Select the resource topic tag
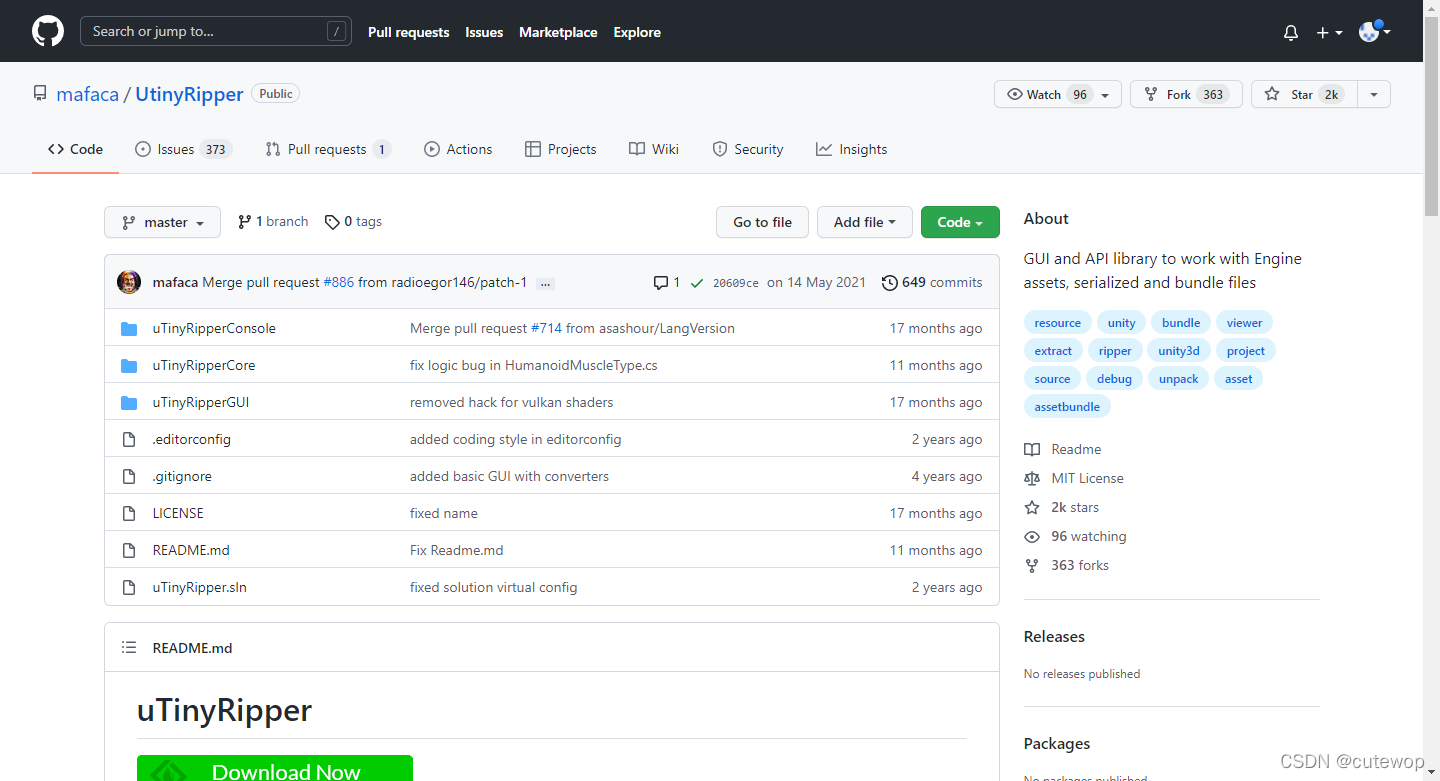 coord(1057,322)
